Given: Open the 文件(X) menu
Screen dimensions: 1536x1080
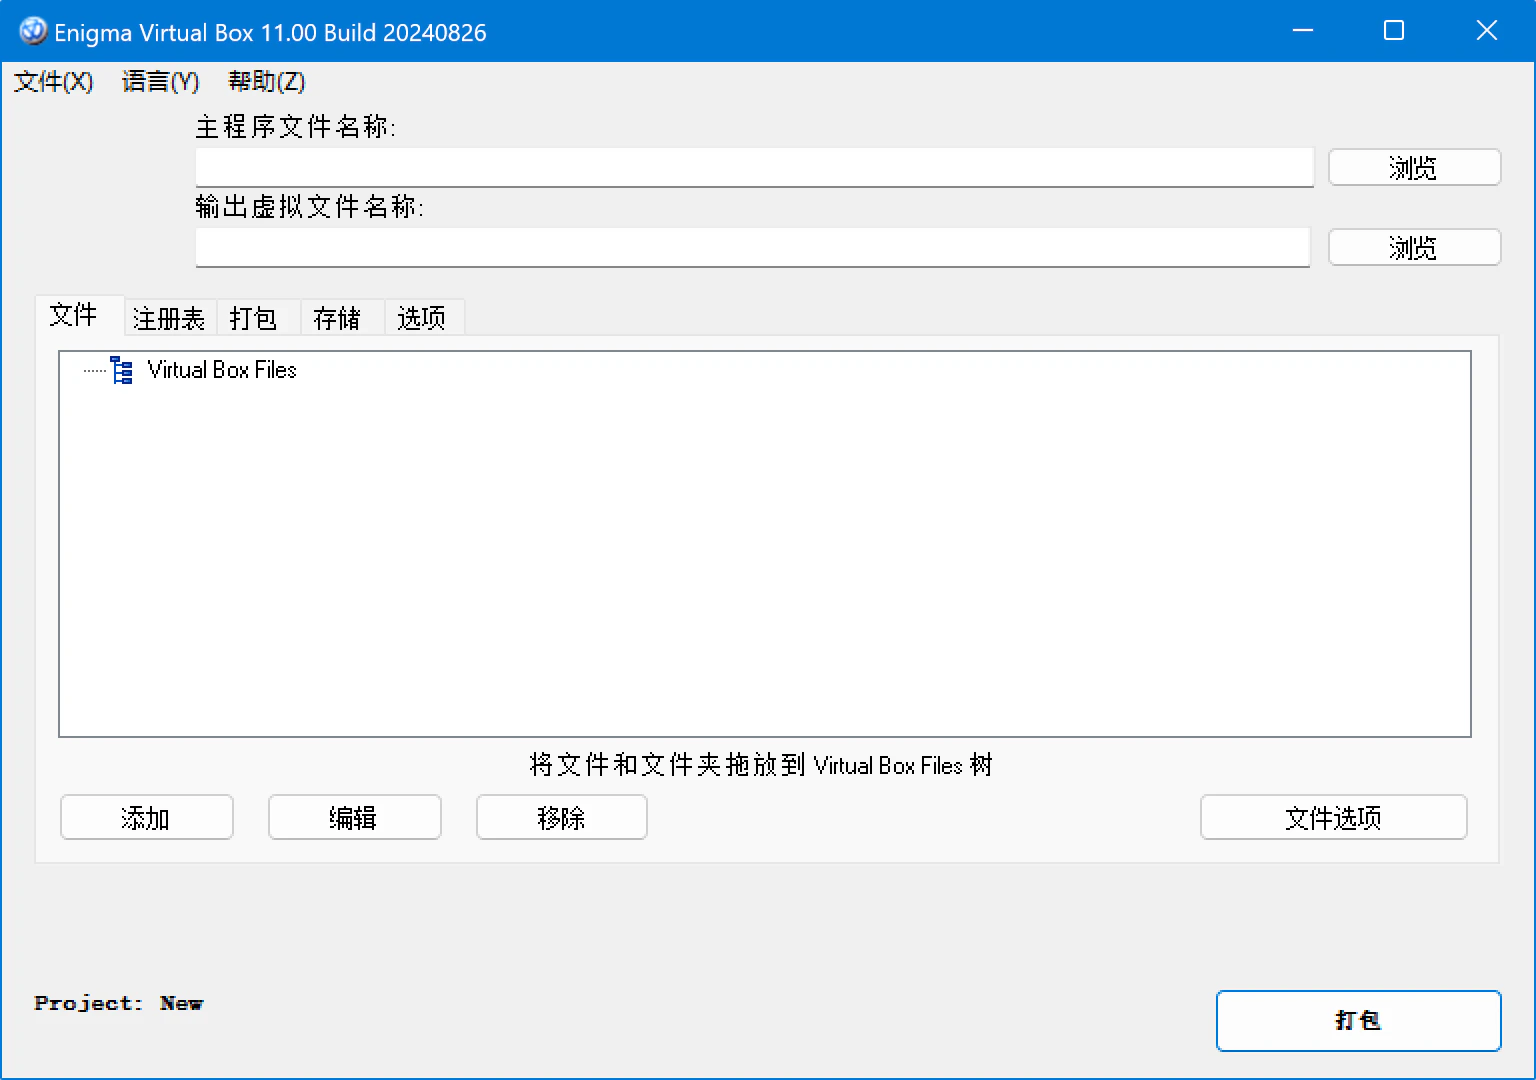Looking at the screenshot, I should pos(54,82).
